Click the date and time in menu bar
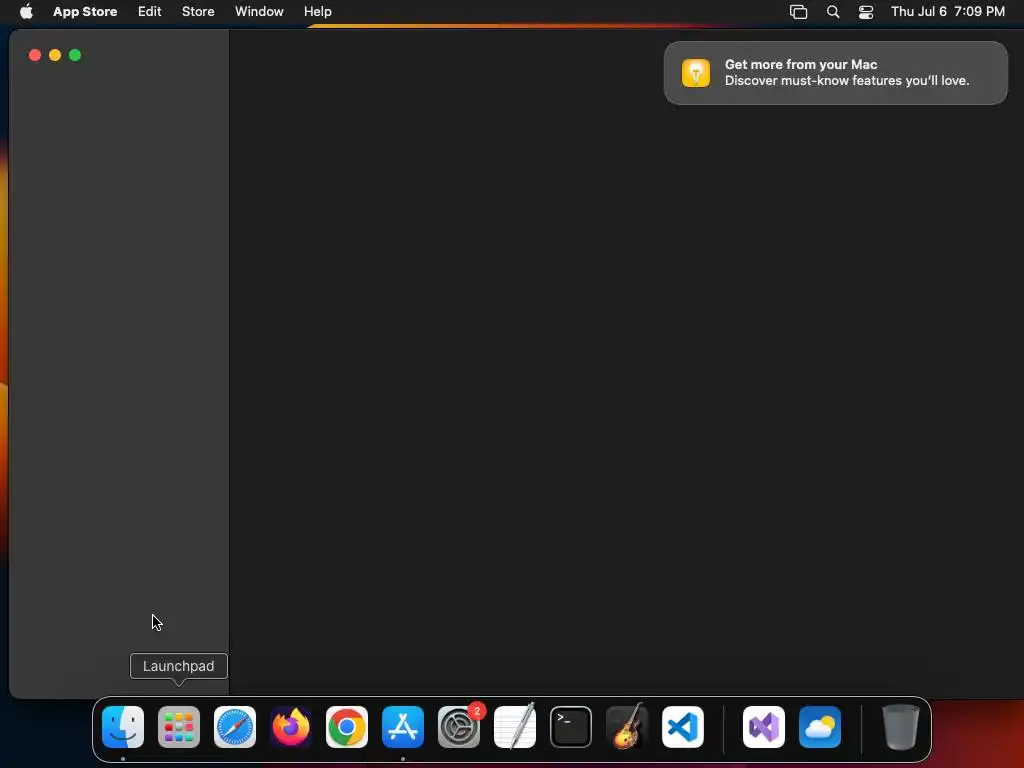 pos(948,11)
